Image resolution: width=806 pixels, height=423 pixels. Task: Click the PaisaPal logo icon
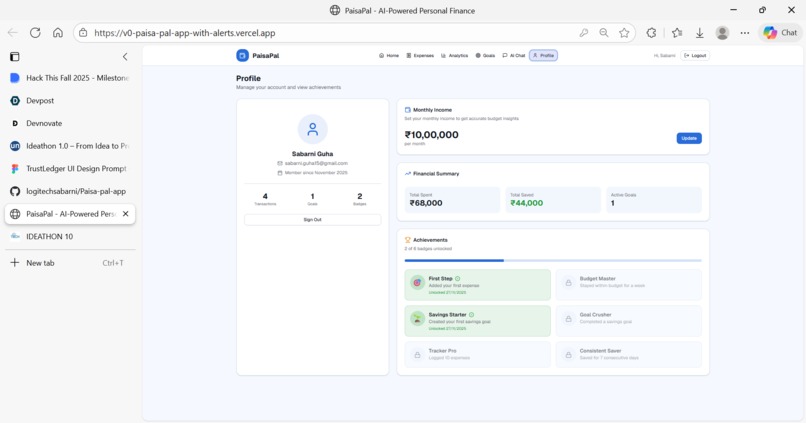coord(242,56)
